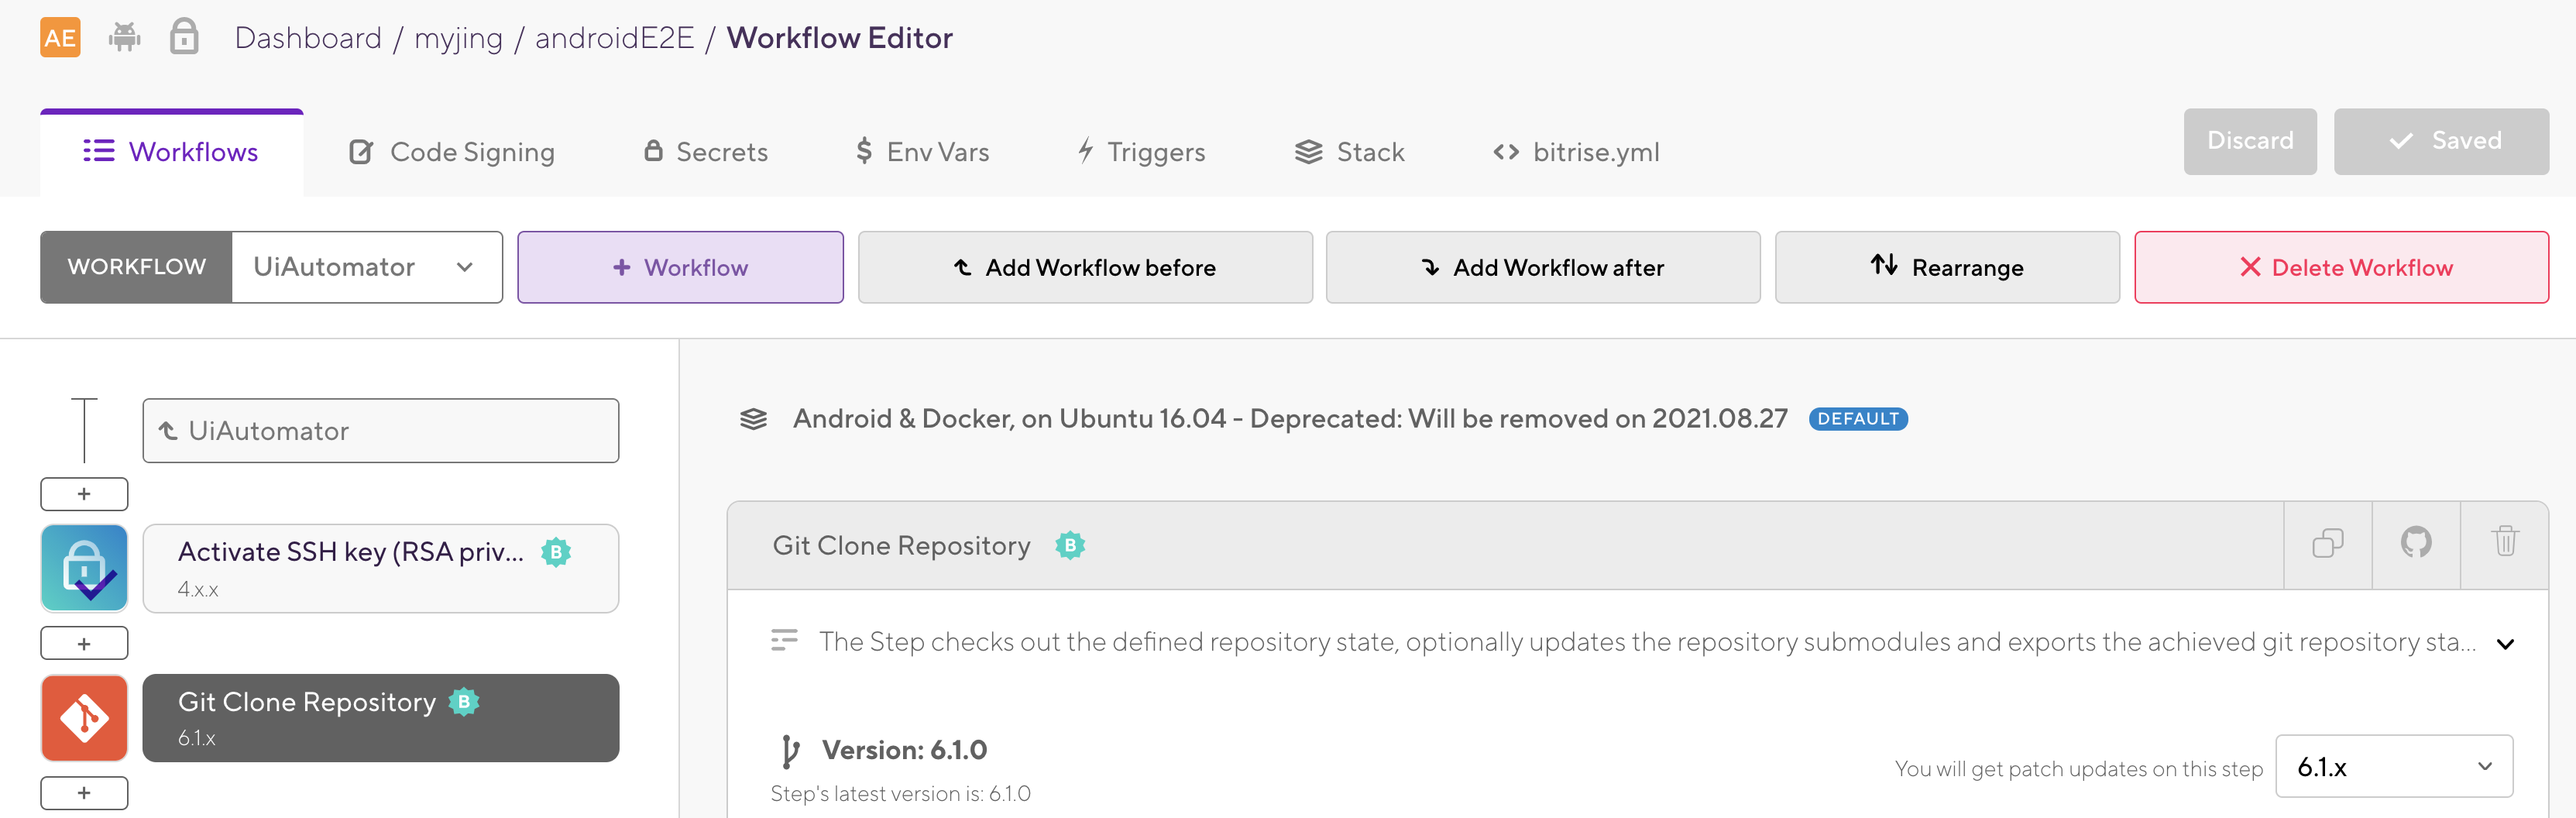
Task: Open the step's GitHub source icon
Action: click(2415, 543)
